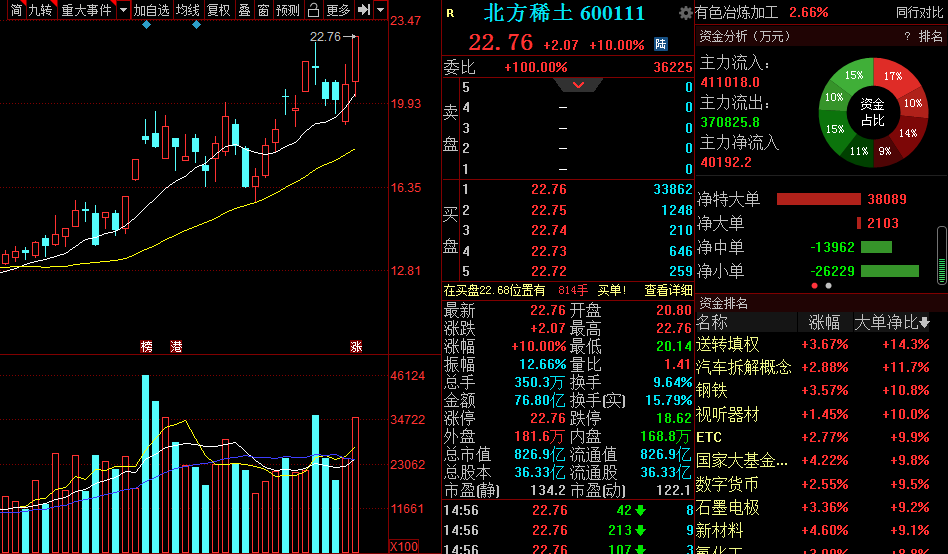
Task: Open the 同行对比 peer comparison
Action: pos(919,12)
